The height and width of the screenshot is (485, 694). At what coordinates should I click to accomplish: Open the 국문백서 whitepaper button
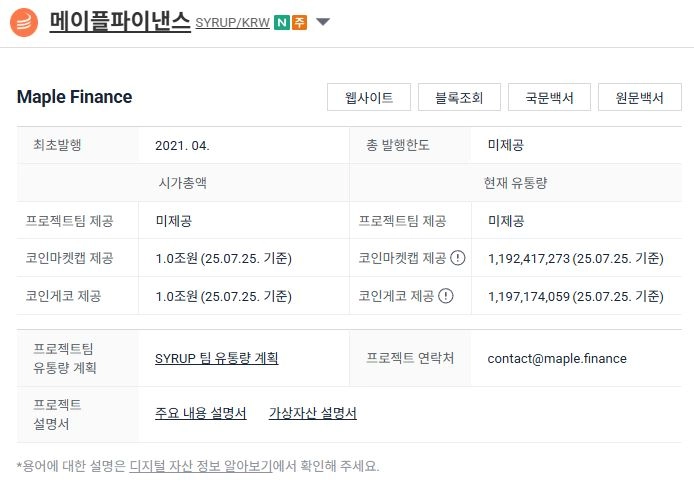(x=549, y=97)
